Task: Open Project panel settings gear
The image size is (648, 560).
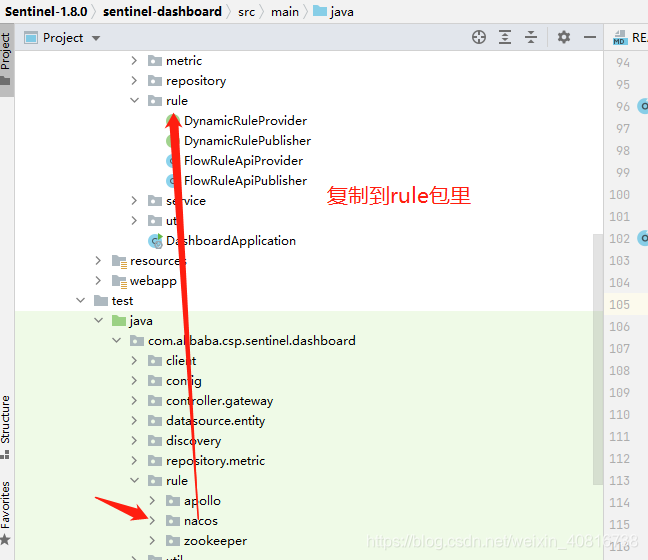Action: (564, 37)
